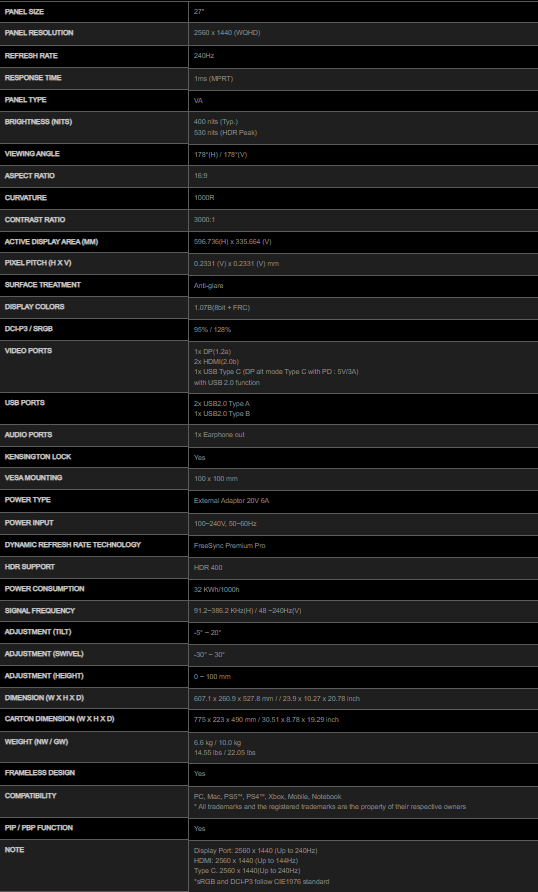
Task: Click the DCI-P3 / SRGB label
Action: click(29, 329)
